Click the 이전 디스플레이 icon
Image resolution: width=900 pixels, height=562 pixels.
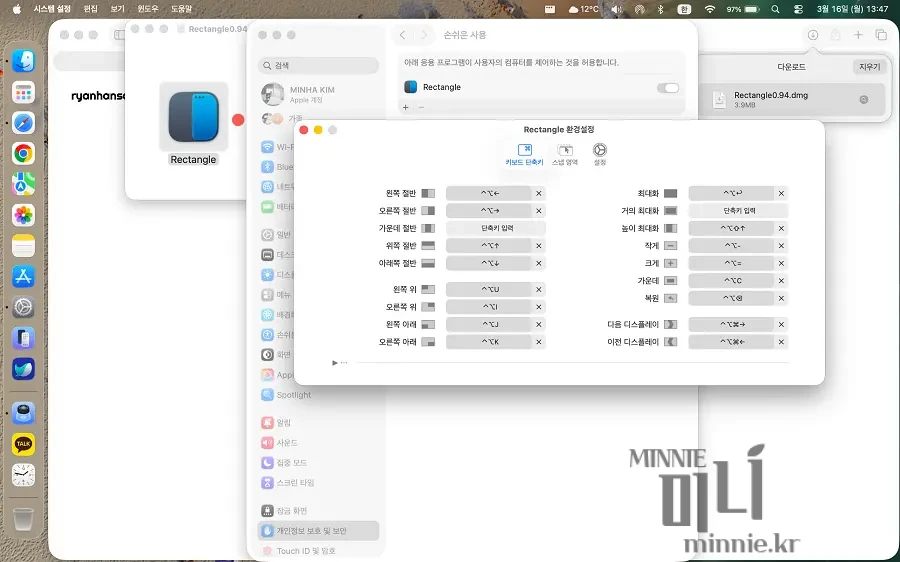[x=670, y=342]
